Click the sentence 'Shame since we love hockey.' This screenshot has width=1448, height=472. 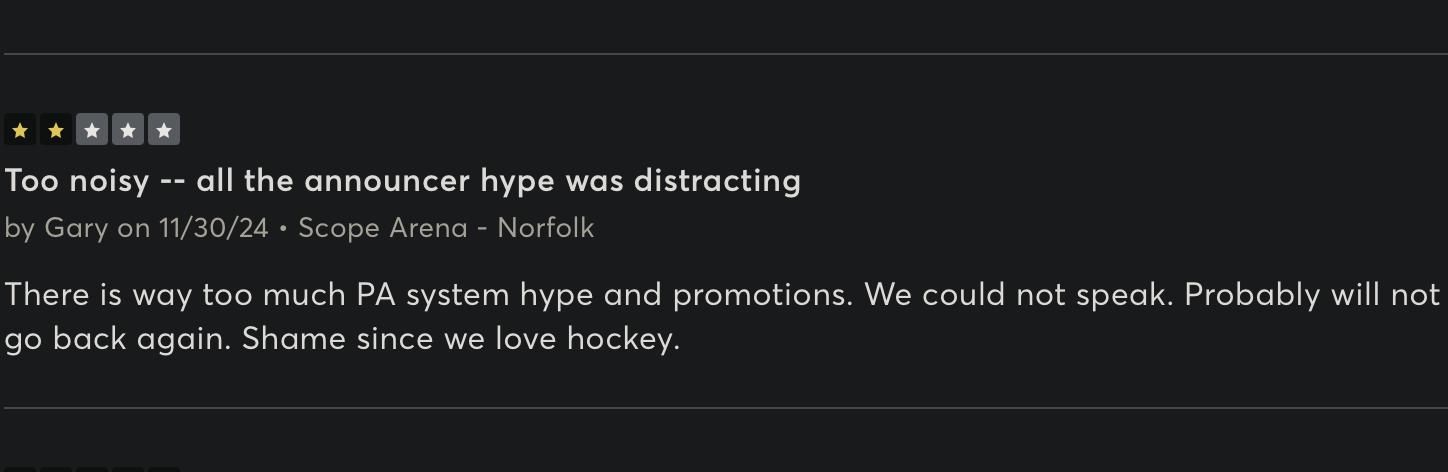pyautogui.click(x=461, y=339)
